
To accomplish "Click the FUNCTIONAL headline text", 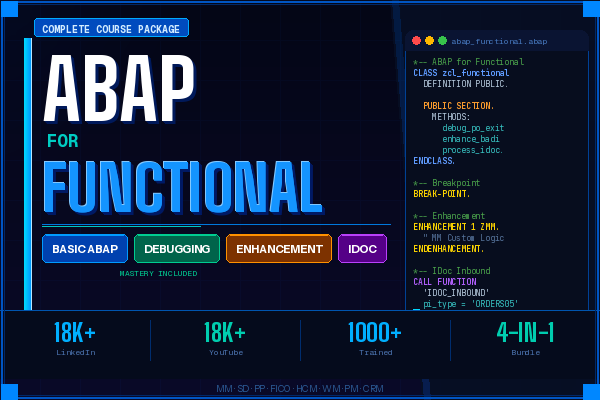I will 183,187.
